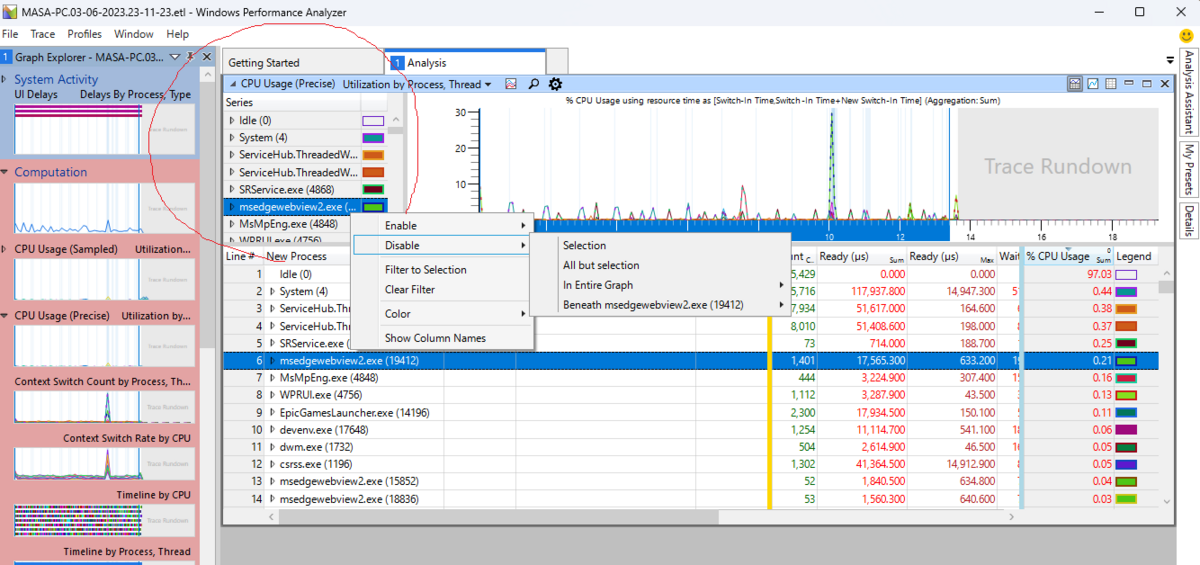Viewport: 1200px width, 565px height.
Task: Select Timeline by CPU graph thumbnail
Action: coord(105,520)
